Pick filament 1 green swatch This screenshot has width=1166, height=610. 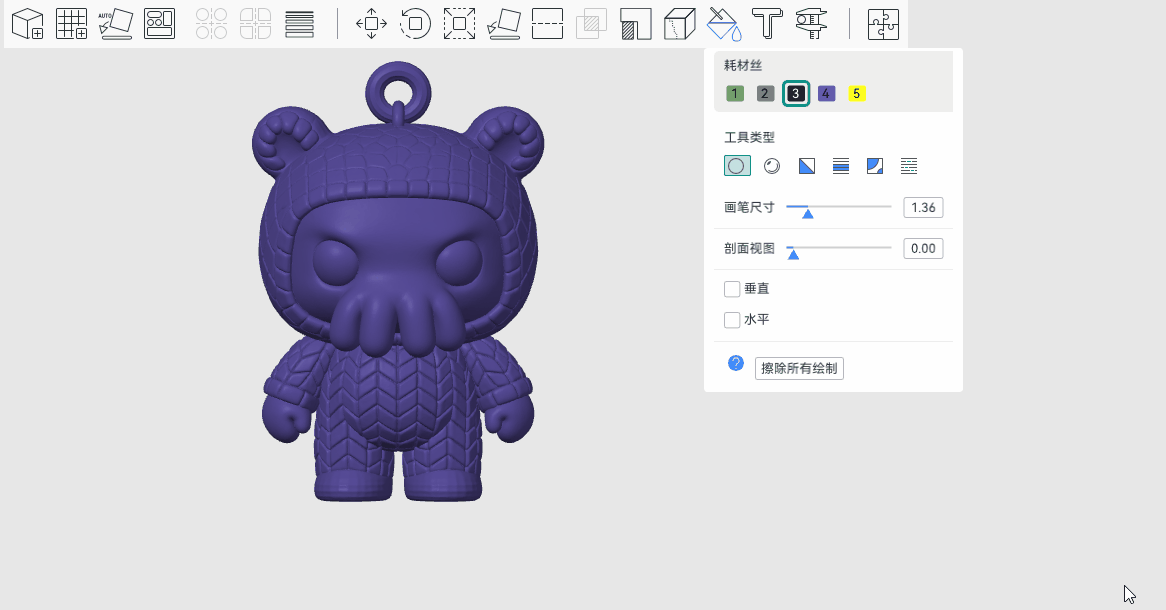tap(735, 94)
